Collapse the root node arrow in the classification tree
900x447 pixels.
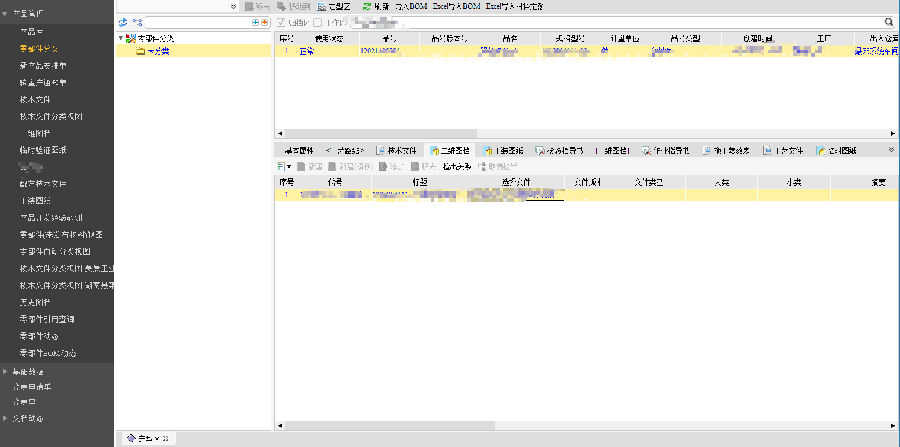coord(120,38)
